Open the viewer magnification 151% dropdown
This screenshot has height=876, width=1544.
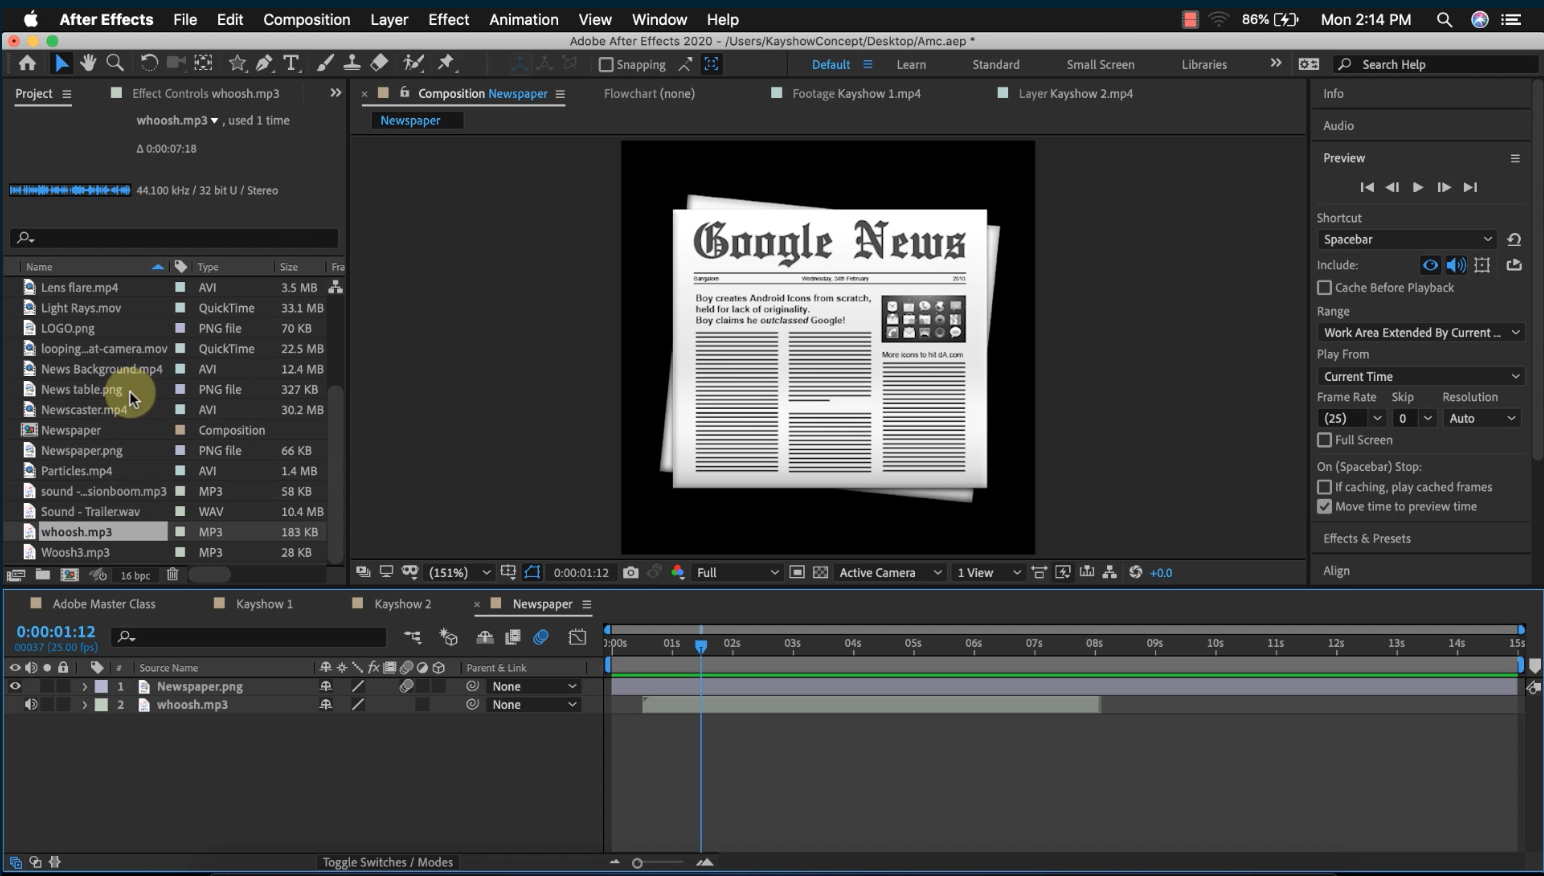click(460, 572)
